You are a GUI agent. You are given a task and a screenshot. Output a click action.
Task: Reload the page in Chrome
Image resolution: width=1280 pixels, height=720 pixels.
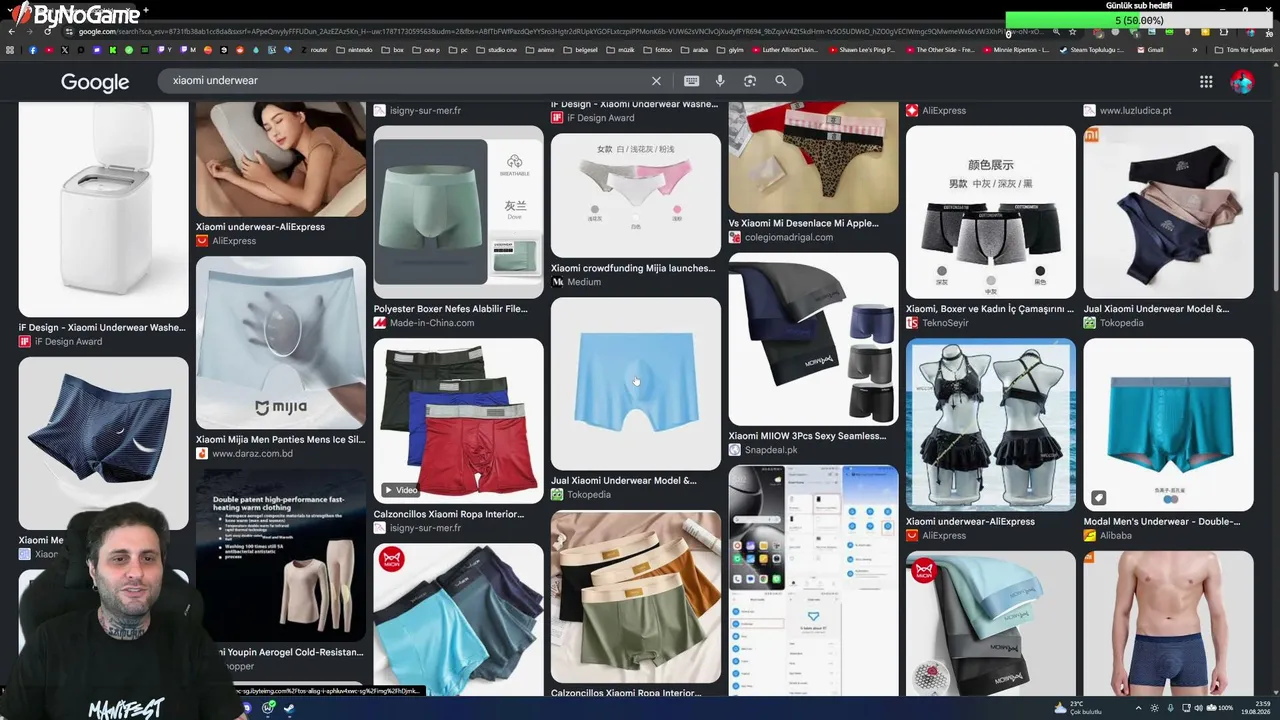(x=47, y=31)
